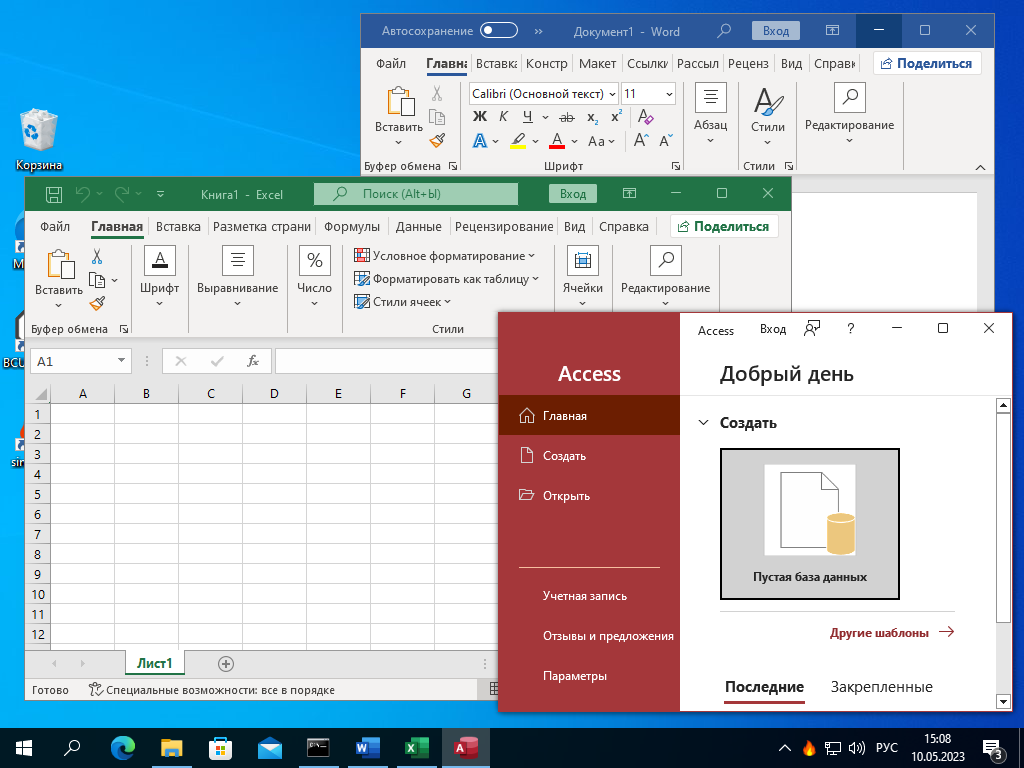Open Command Prompt from taskbar
Screen dimensions: 1024x768
click(x=318, y=748)
